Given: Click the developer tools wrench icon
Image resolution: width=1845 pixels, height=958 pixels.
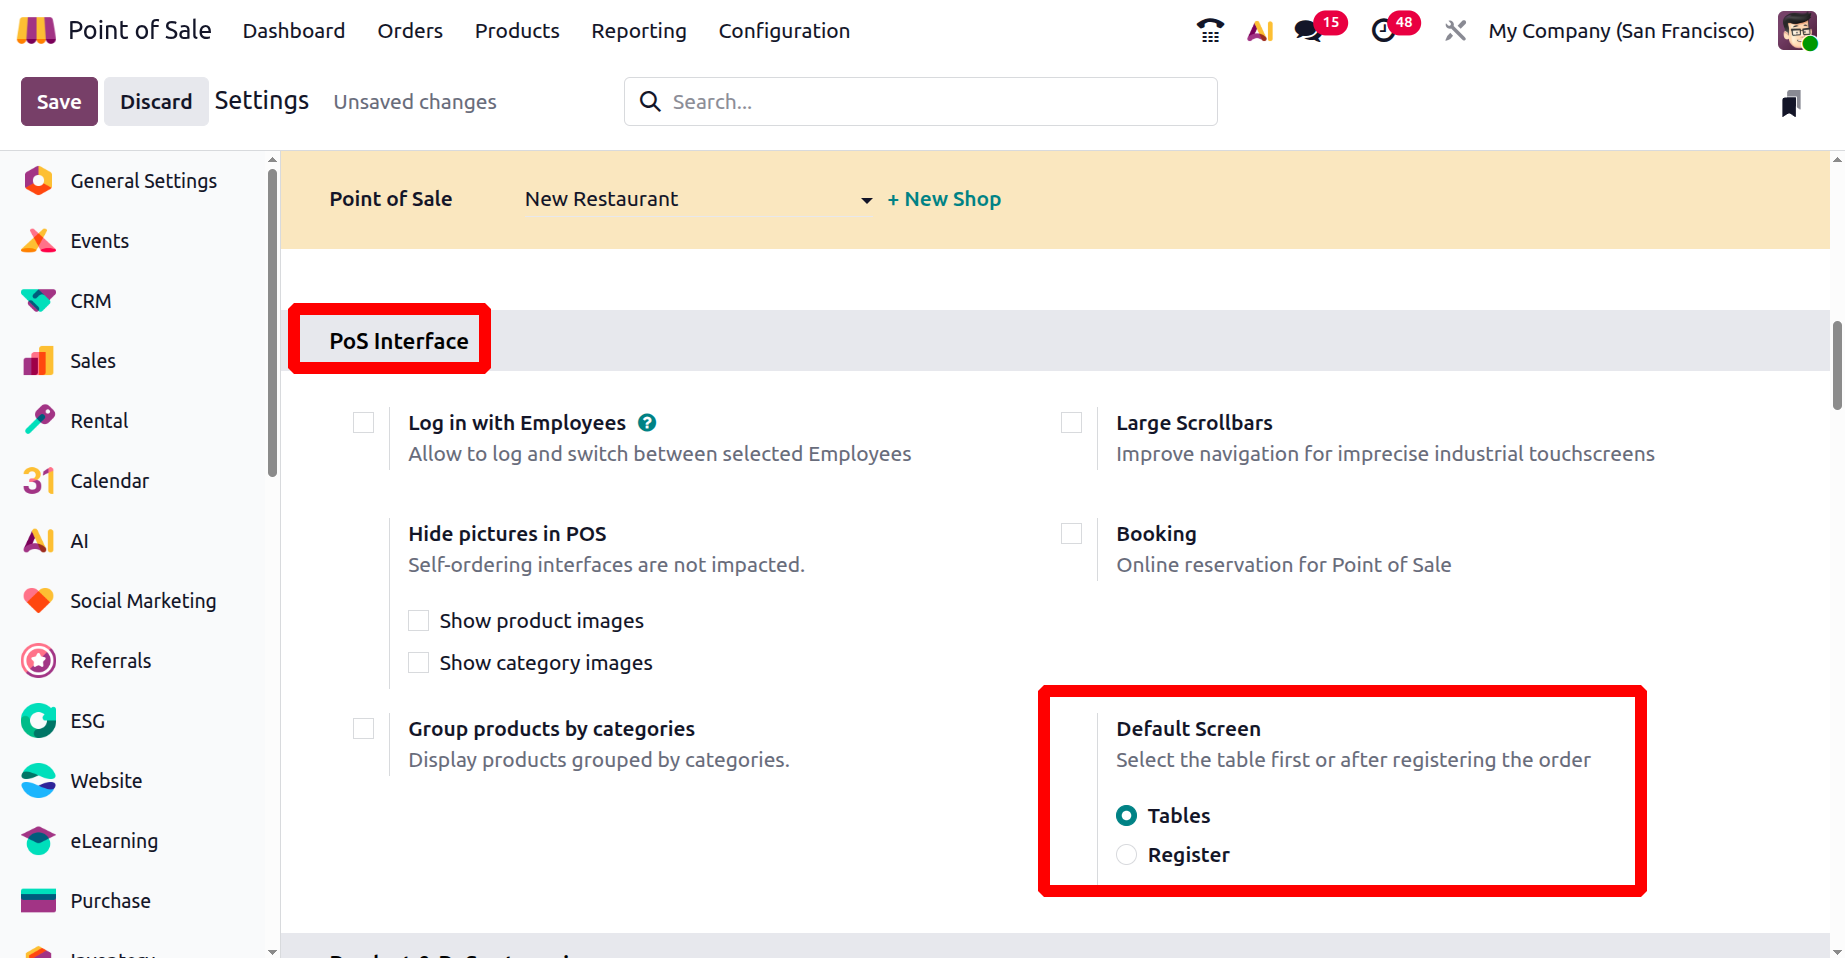Looking at the screenshot, I should tap(1455, 31).
